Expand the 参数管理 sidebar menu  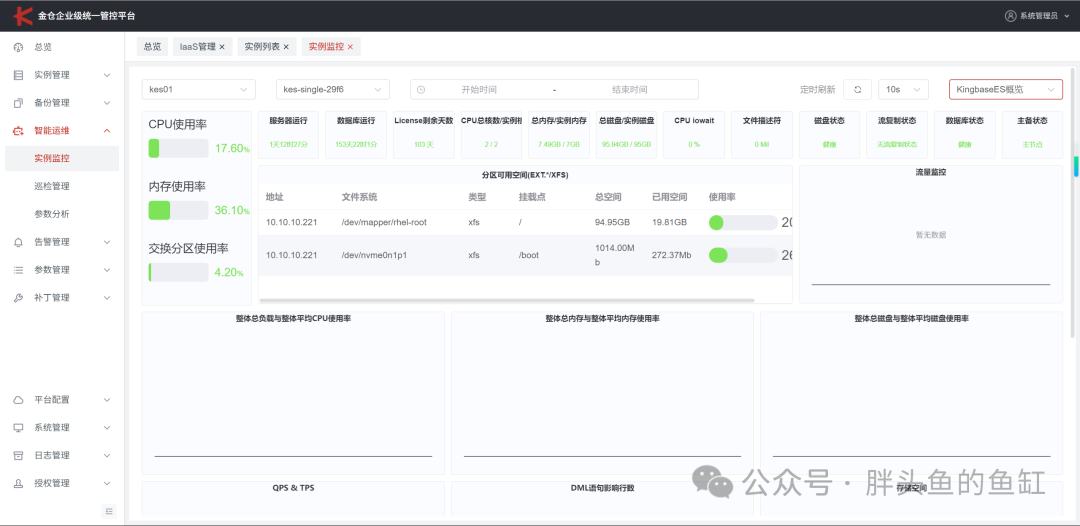[x=62, y=270]
